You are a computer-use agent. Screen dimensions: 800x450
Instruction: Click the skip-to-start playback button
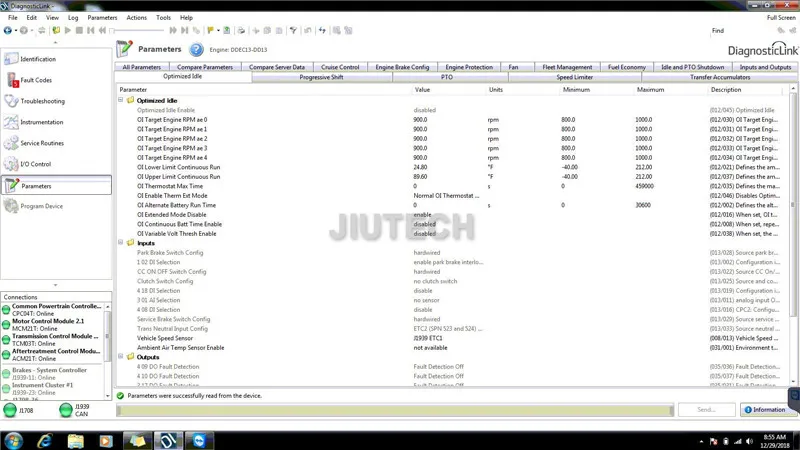click(x=90, y=31)
